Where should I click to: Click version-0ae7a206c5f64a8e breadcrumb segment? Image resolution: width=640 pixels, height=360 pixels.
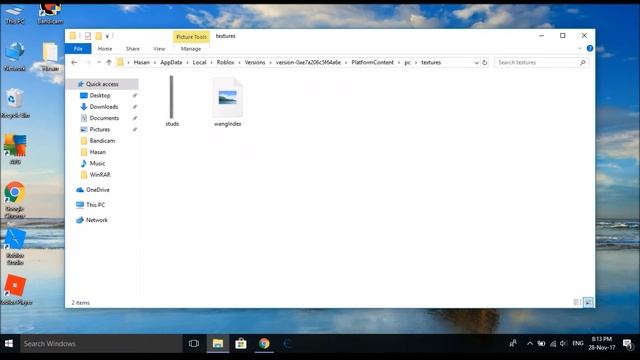tap(308, 62)
